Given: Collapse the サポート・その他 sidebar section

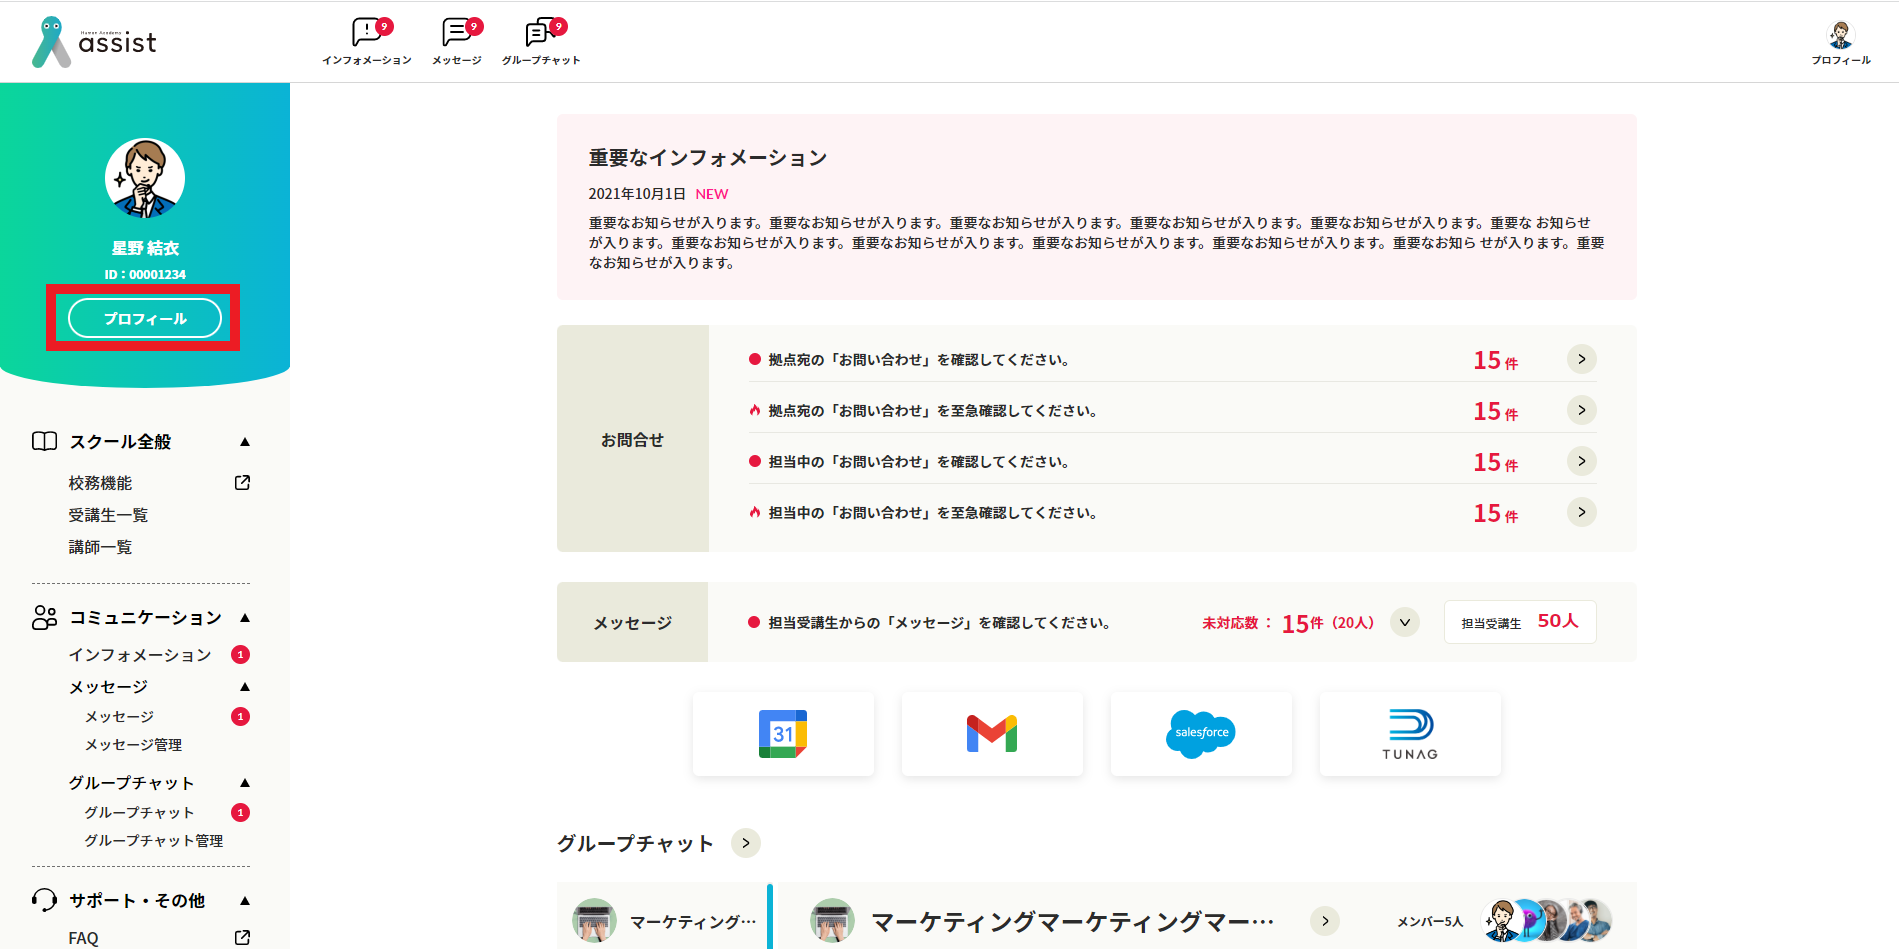Looking at the screenshot, I should pos(245,901).
